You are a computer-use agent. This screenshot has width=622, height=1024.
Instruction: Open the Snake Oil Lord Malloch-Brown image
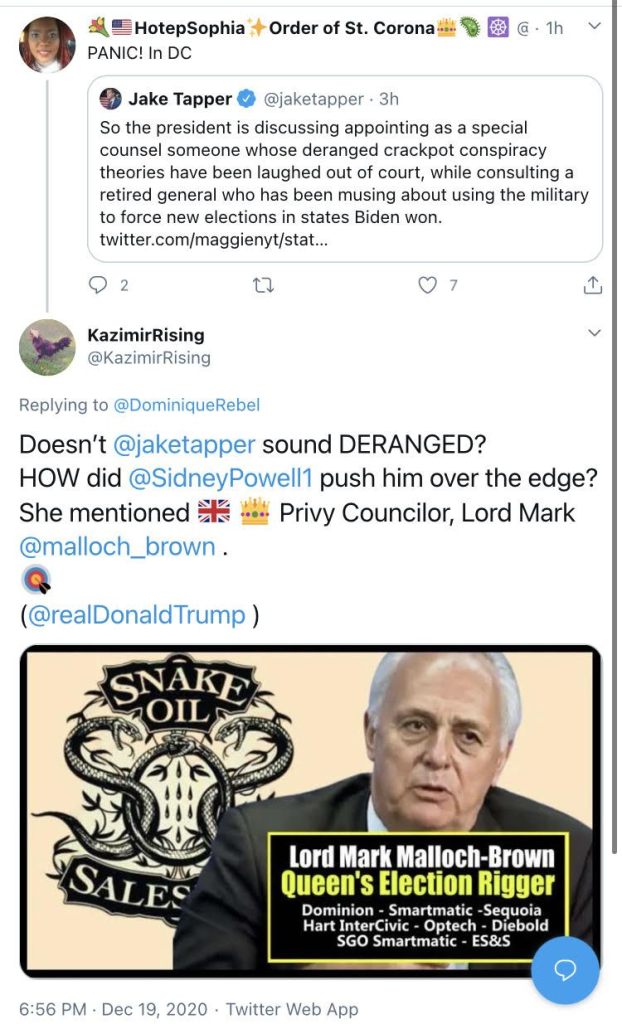(310, 810)
